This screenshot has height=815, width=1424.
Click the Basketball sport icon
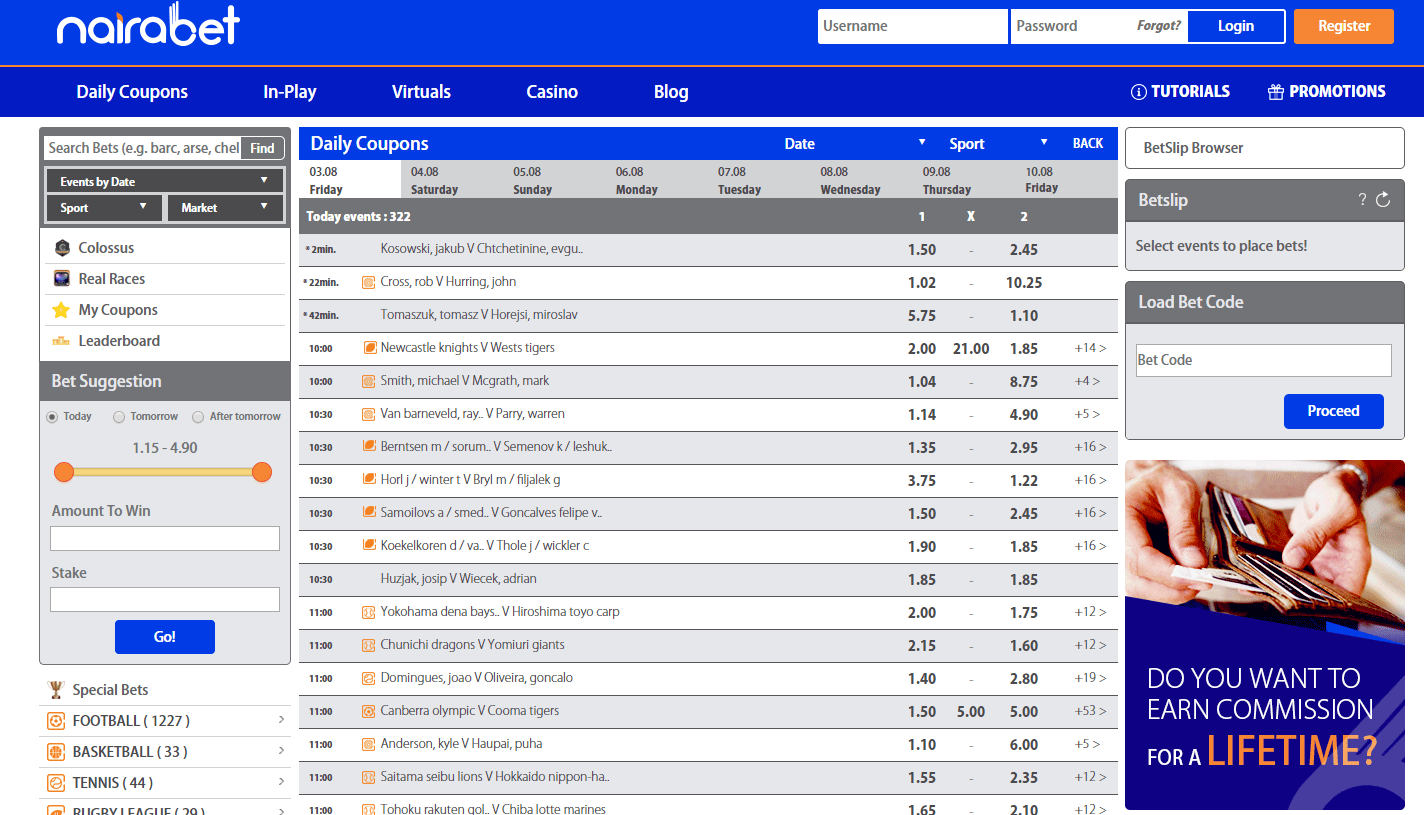pyautogui.click(x=56, y=752)
